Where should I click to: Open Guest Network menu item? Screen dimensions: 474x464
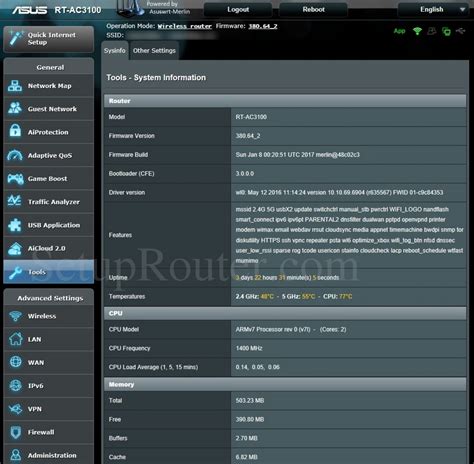pyautogui.click(x=49, y=109)
